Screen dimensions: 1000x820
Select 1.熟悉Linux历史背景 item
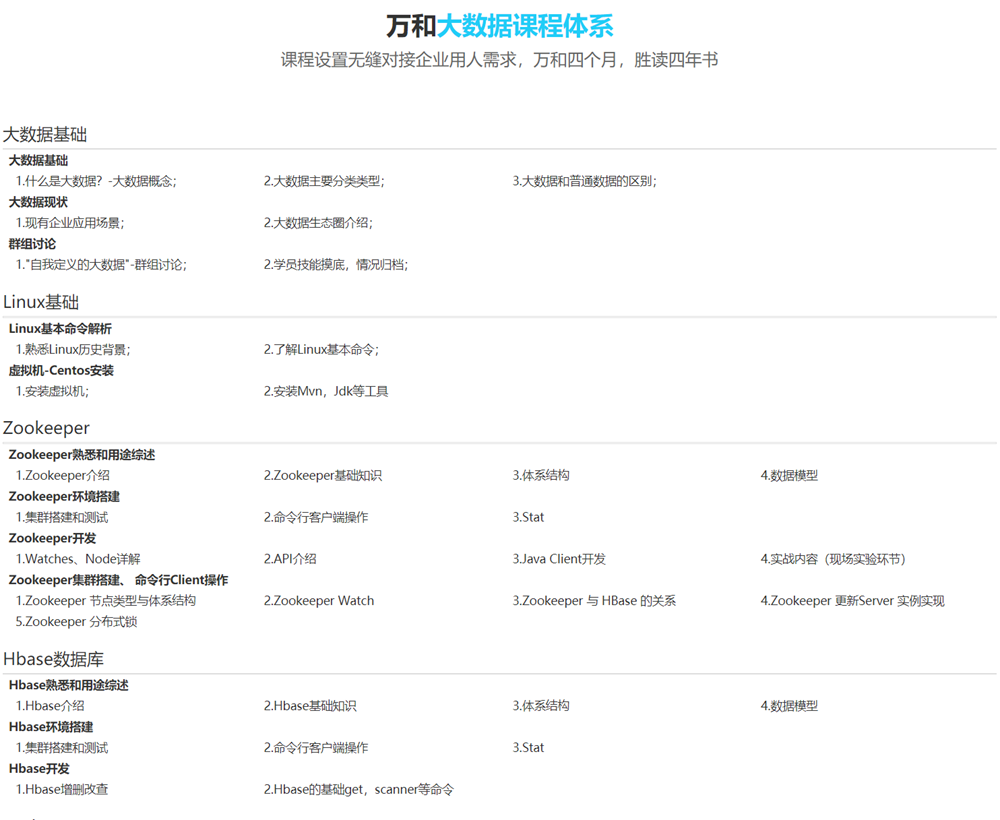point(73,349)
